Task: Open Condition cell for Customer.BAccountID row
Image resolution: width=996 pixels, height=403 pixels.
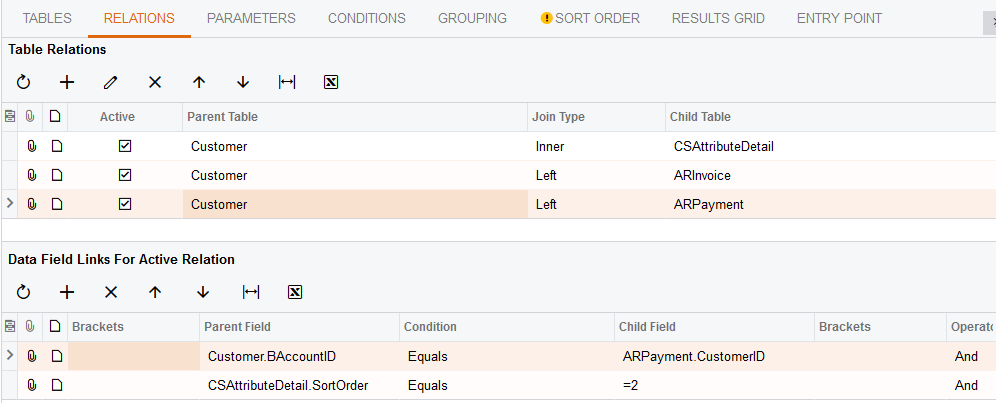Action: 506,356
